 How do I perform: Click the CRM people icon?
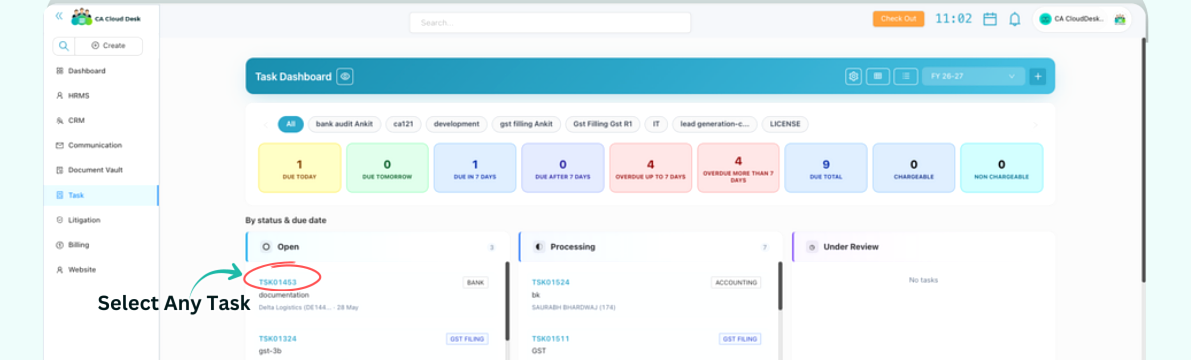pos(59,120)
